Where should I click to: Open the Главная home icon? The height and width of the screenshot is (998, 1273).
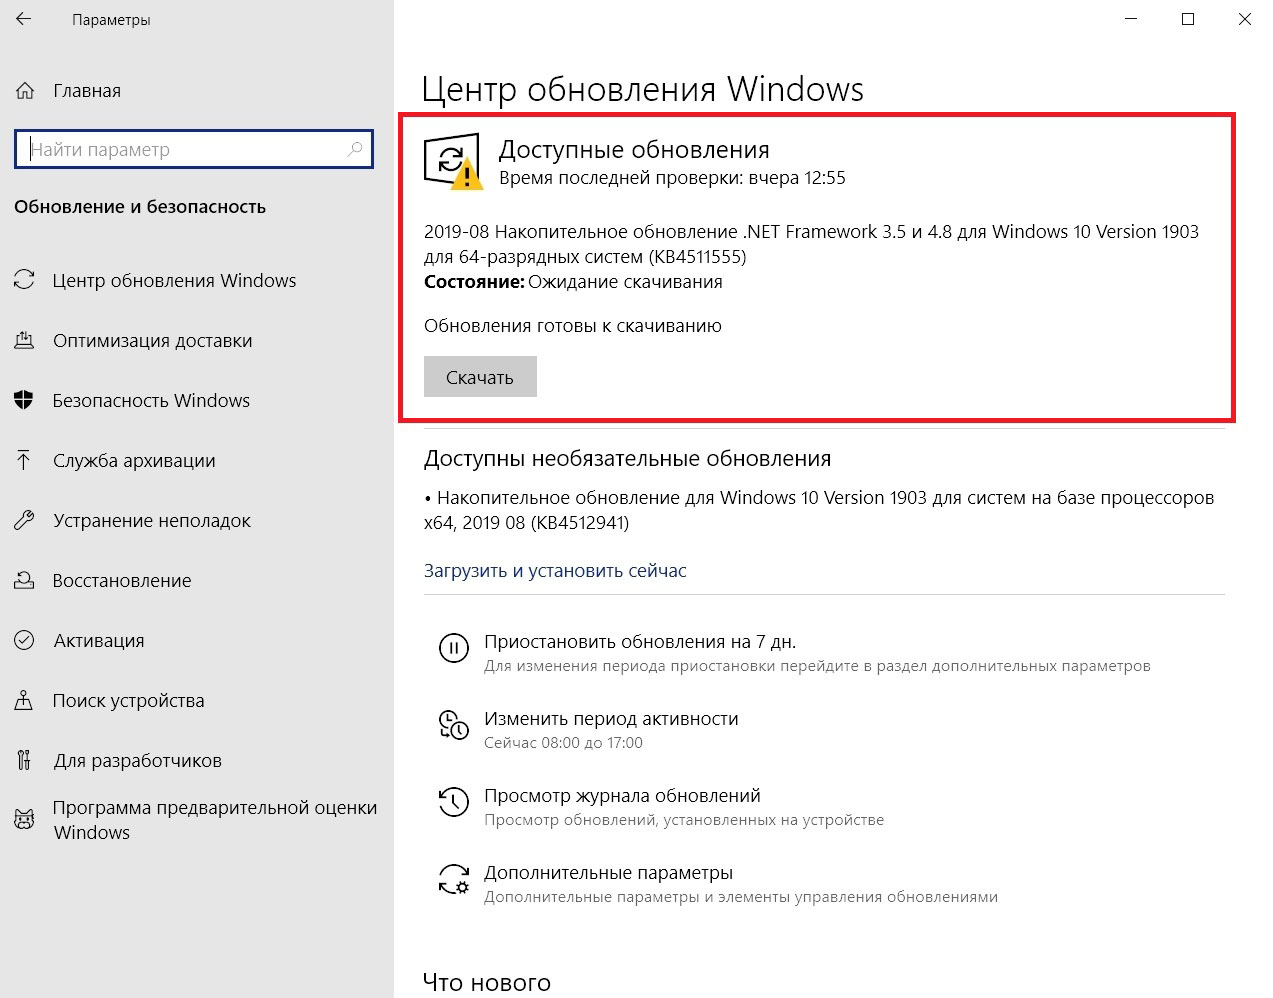pyautogui.click(x=25, y=91)
